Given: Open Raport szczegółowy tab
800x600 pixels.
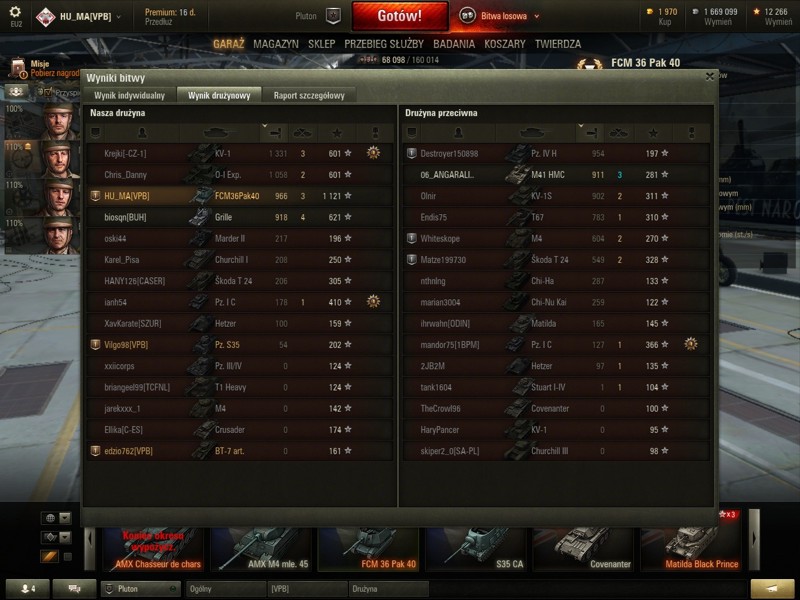Looking at the screenshot, I should point(309,95).
